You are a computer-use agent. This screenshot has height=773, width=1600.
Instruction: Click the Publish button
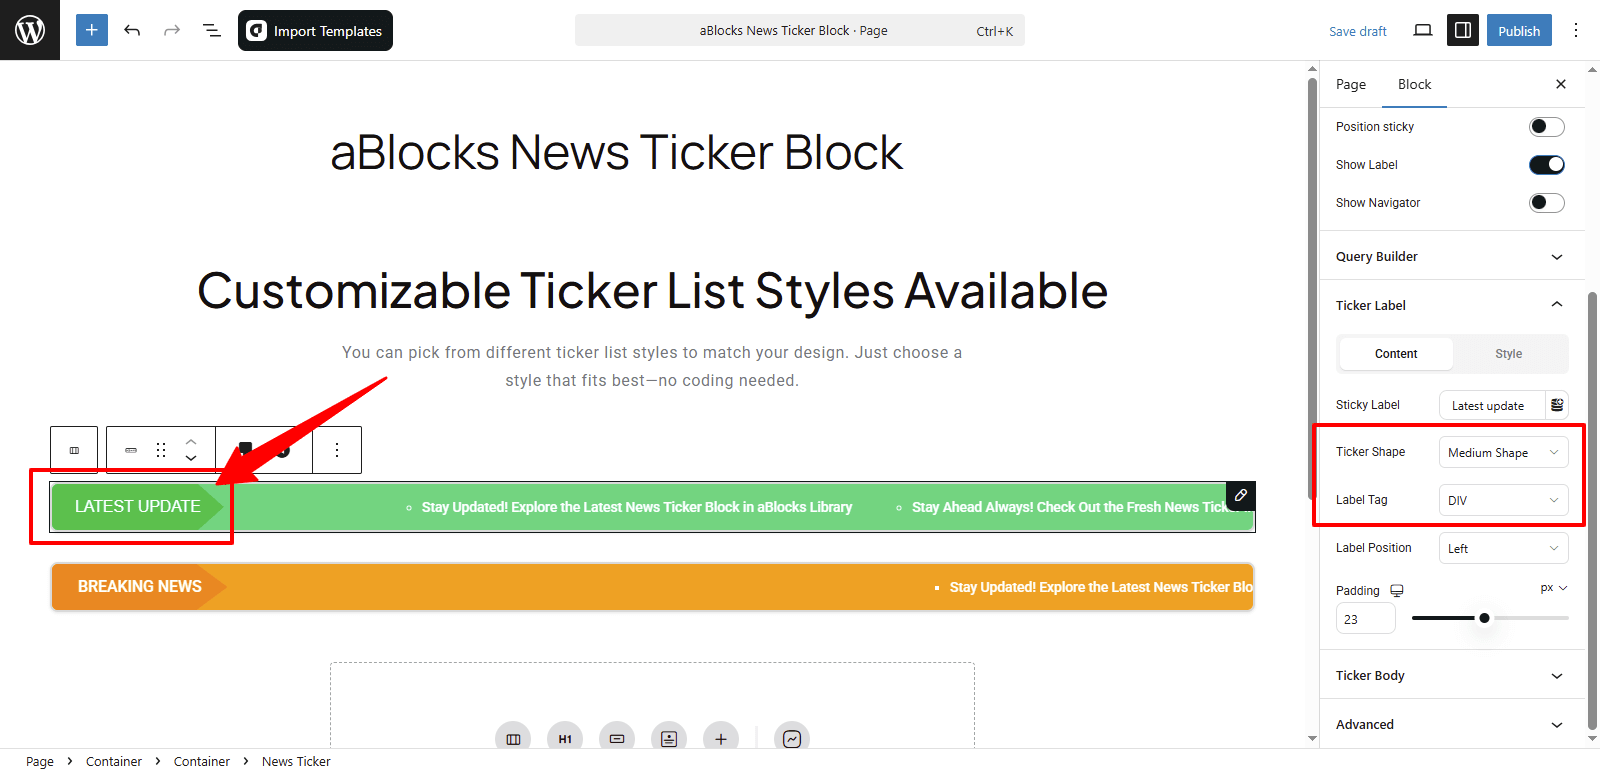pos(1519,30)
